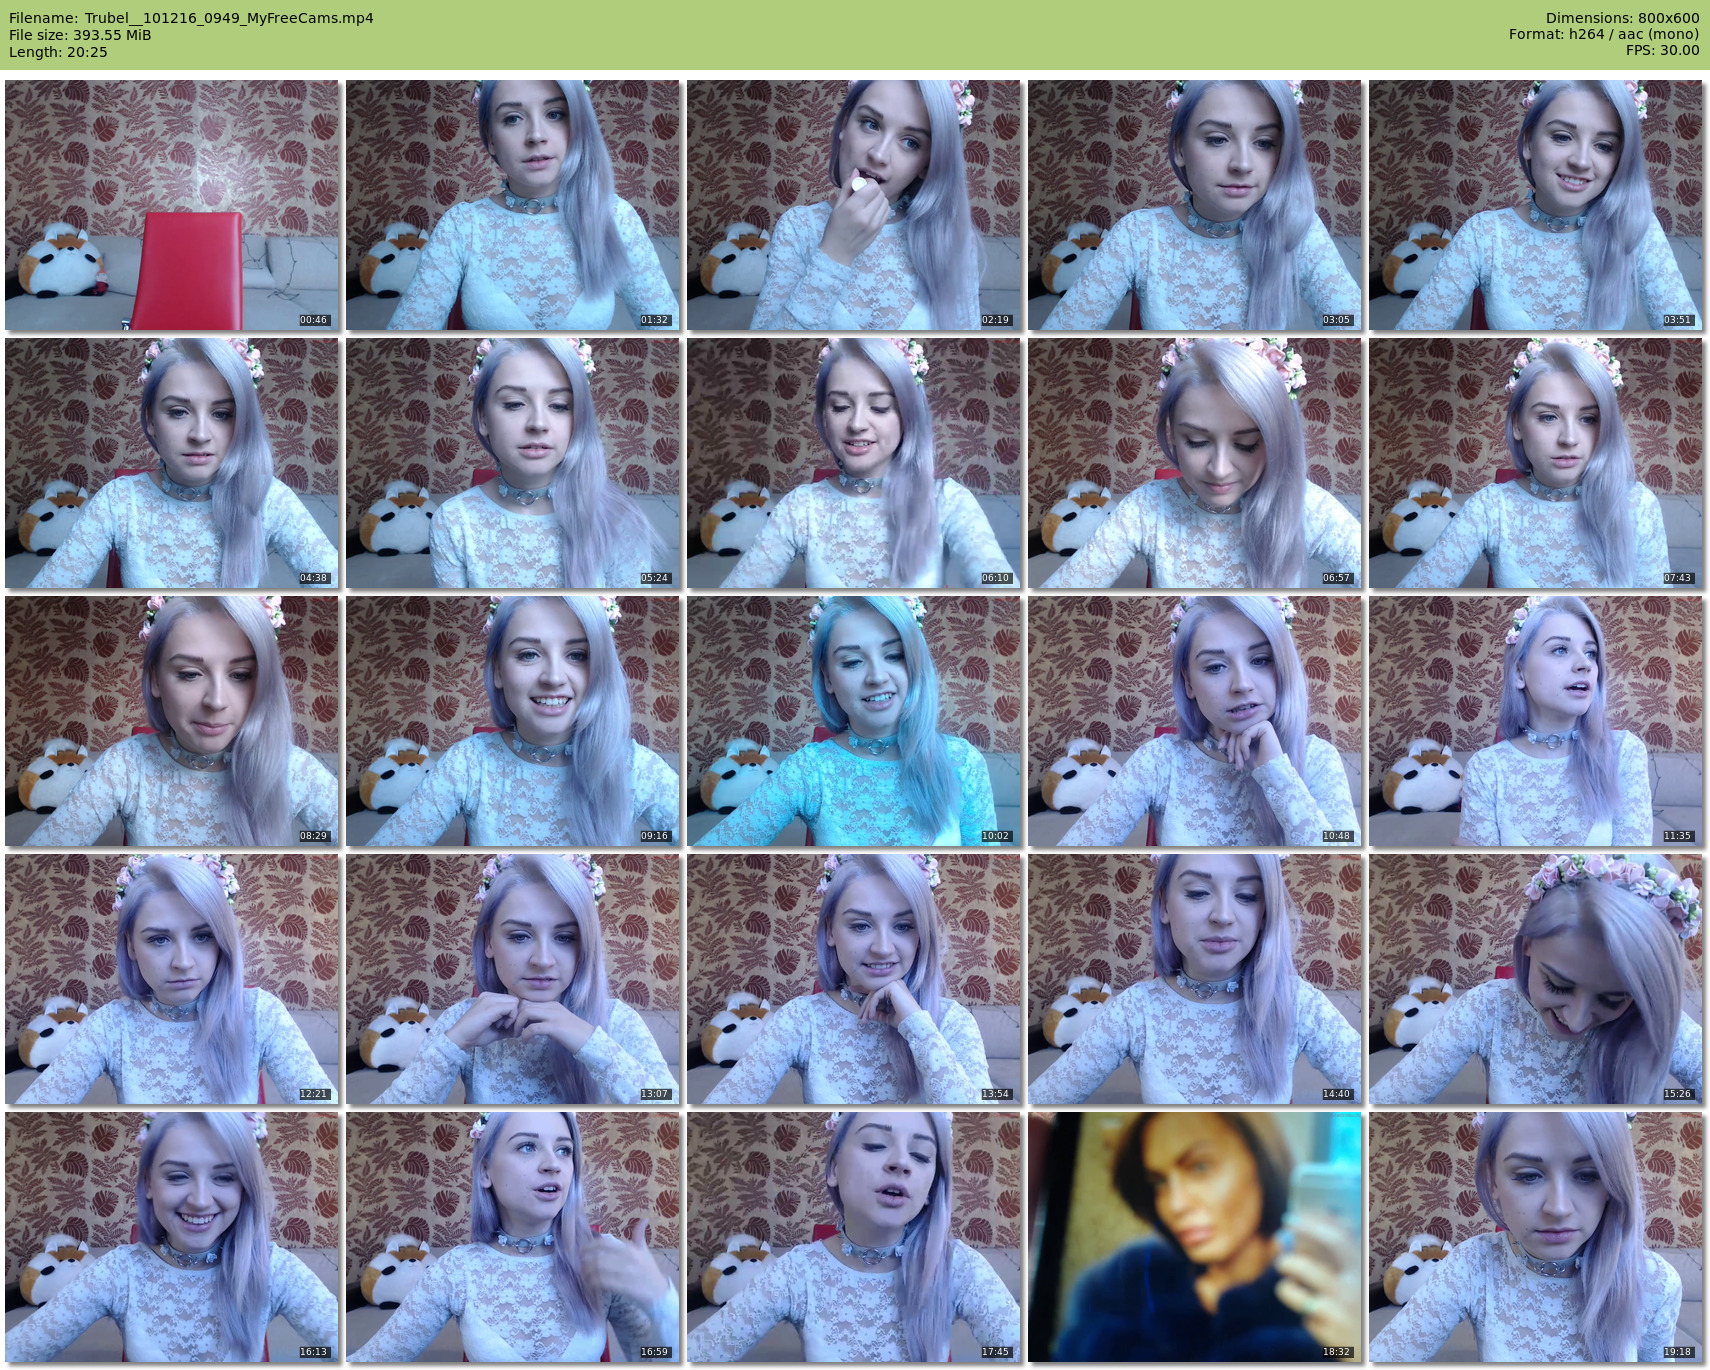
Task: Open the thumbnail stamped 00:46
Action: point(172,205)
